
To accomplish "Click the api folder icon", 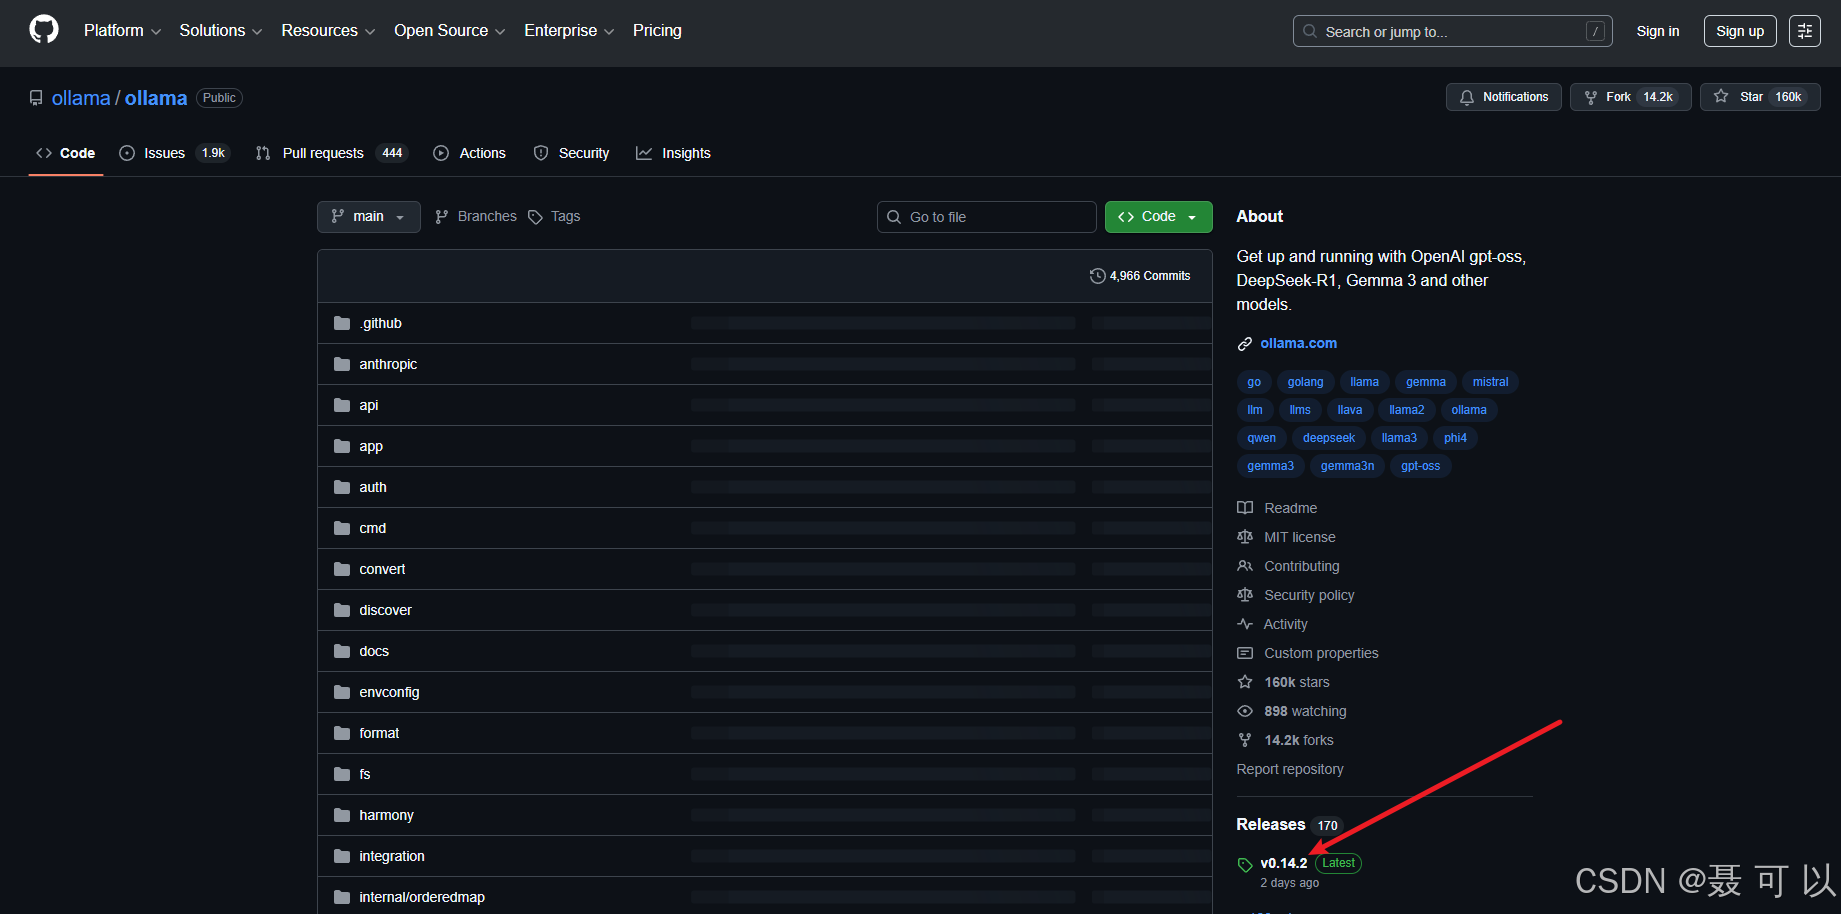I will click(342, 405).
